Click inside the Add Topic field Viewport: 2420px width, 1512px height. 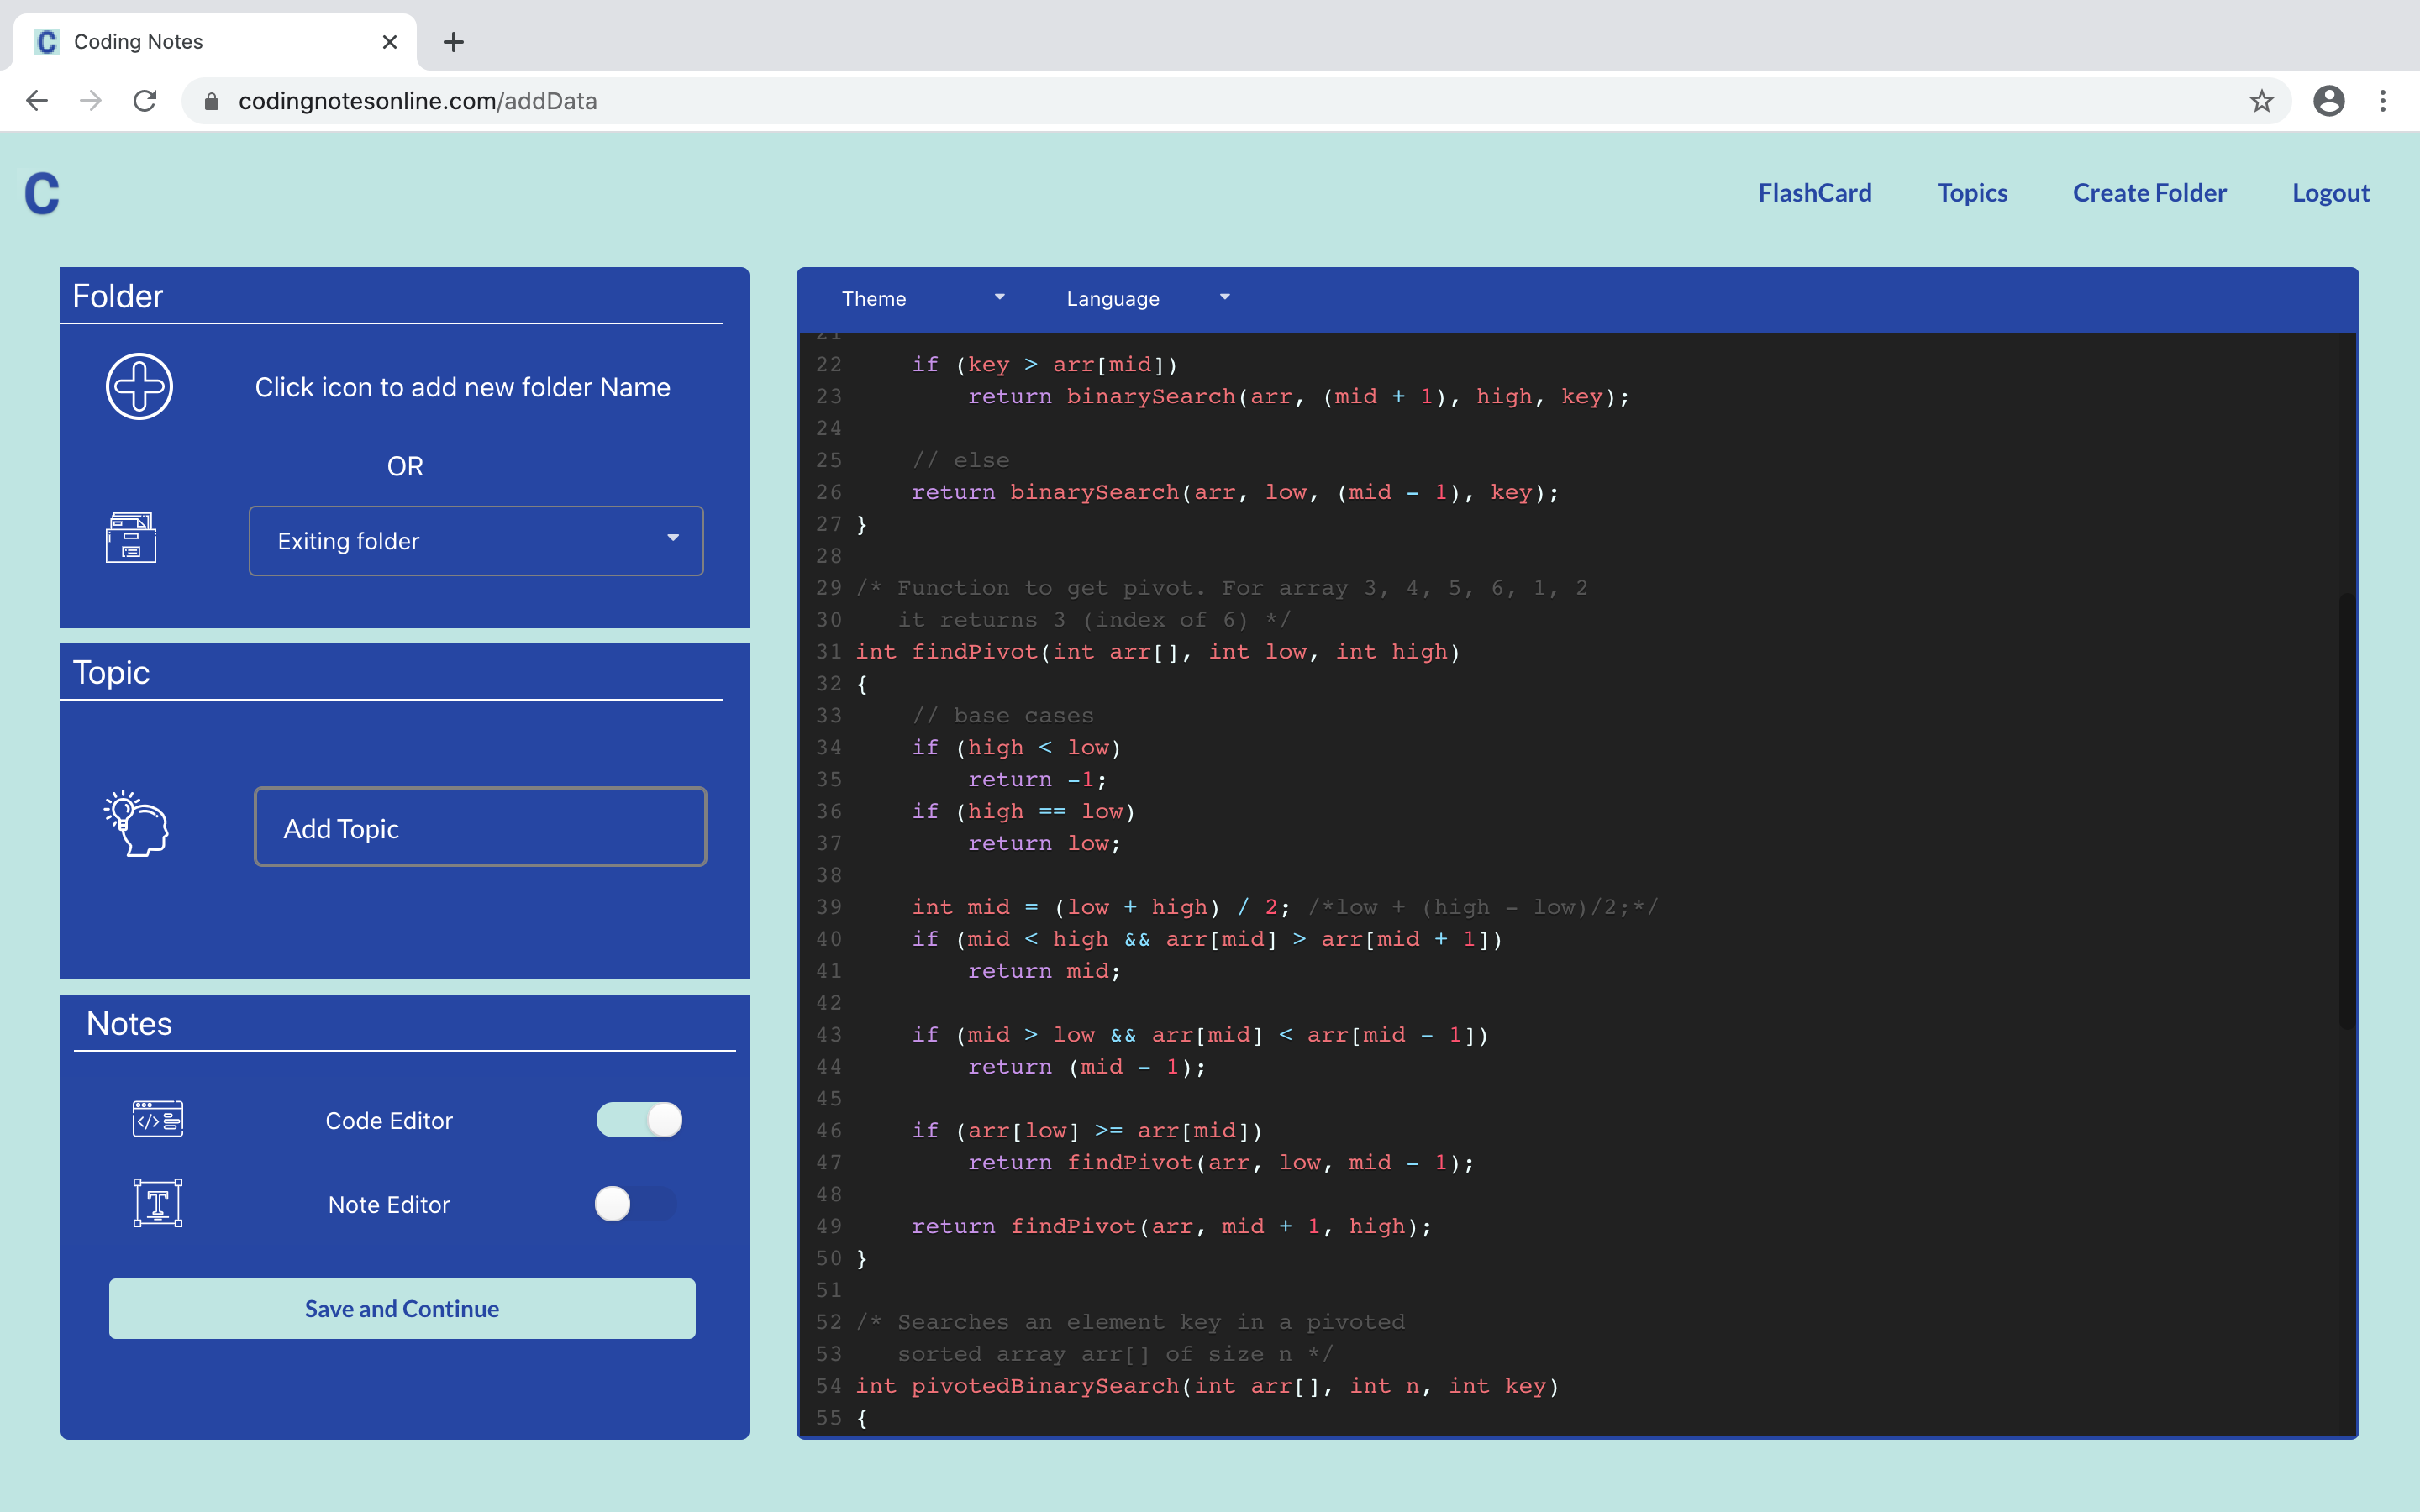point(480,827)
